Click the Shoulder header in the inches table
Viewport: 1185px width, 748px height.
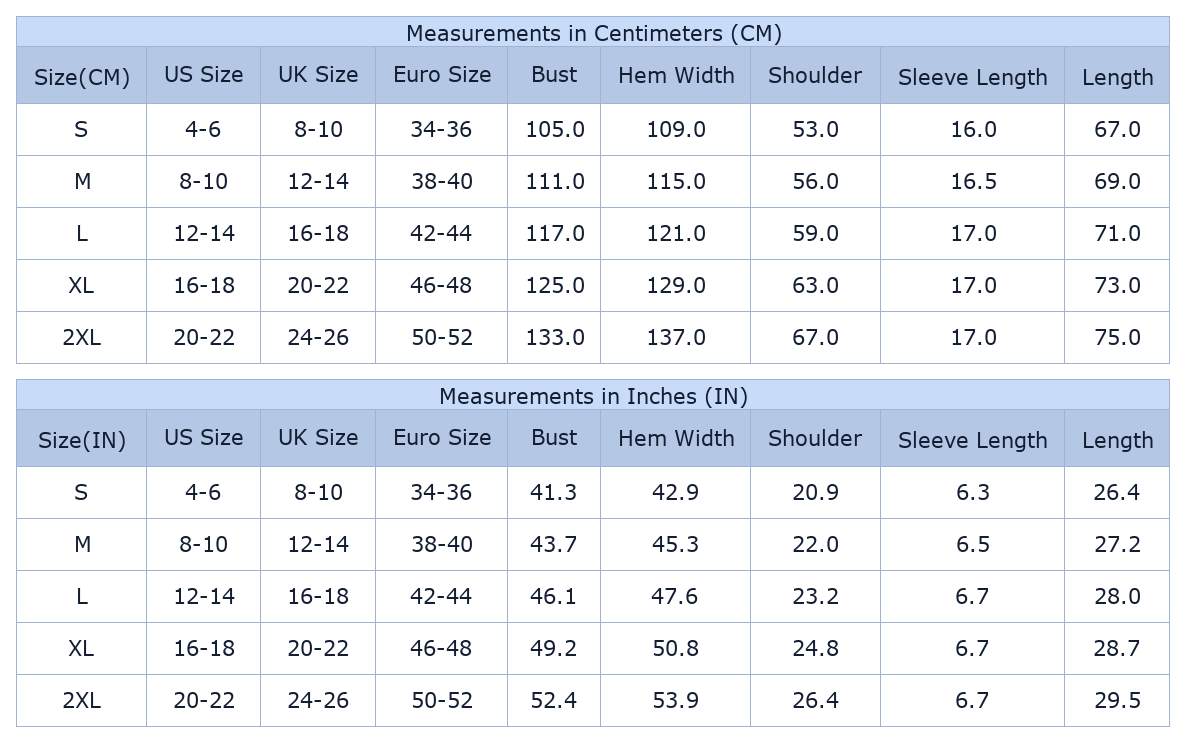click(815, 438)
